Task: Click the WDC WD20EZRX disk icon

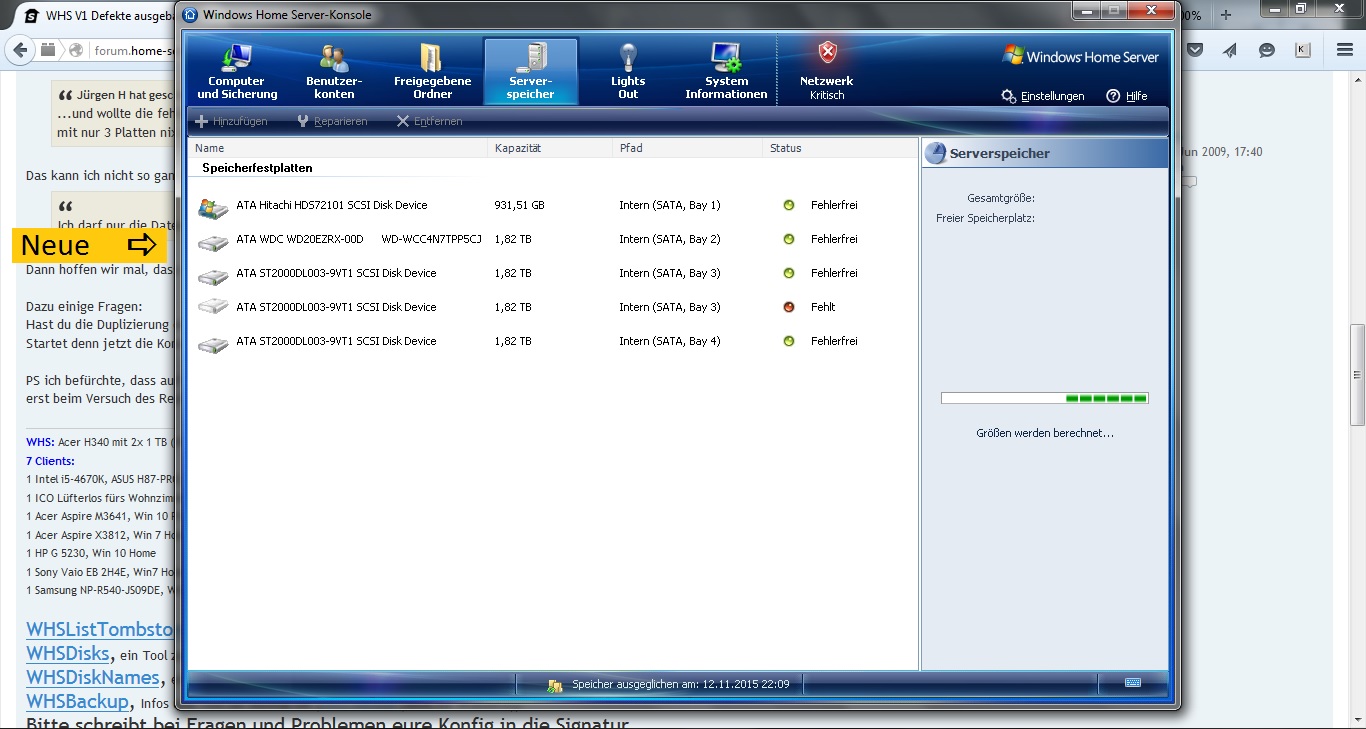Action: click(213, 241)
